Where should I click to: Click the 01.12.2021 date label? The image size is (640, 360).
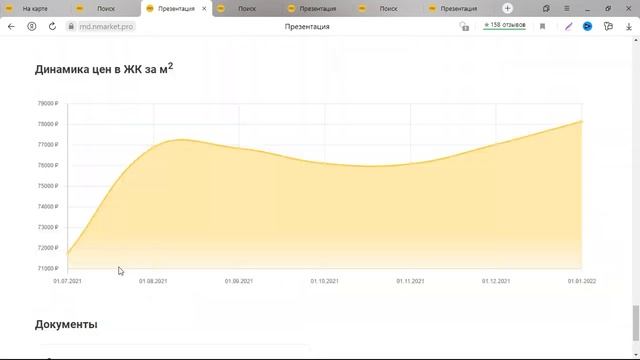pos(496,281)
